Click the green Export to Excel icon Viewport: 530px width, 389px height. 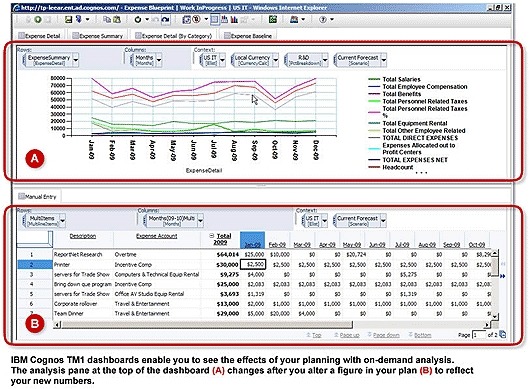point(272,20)
